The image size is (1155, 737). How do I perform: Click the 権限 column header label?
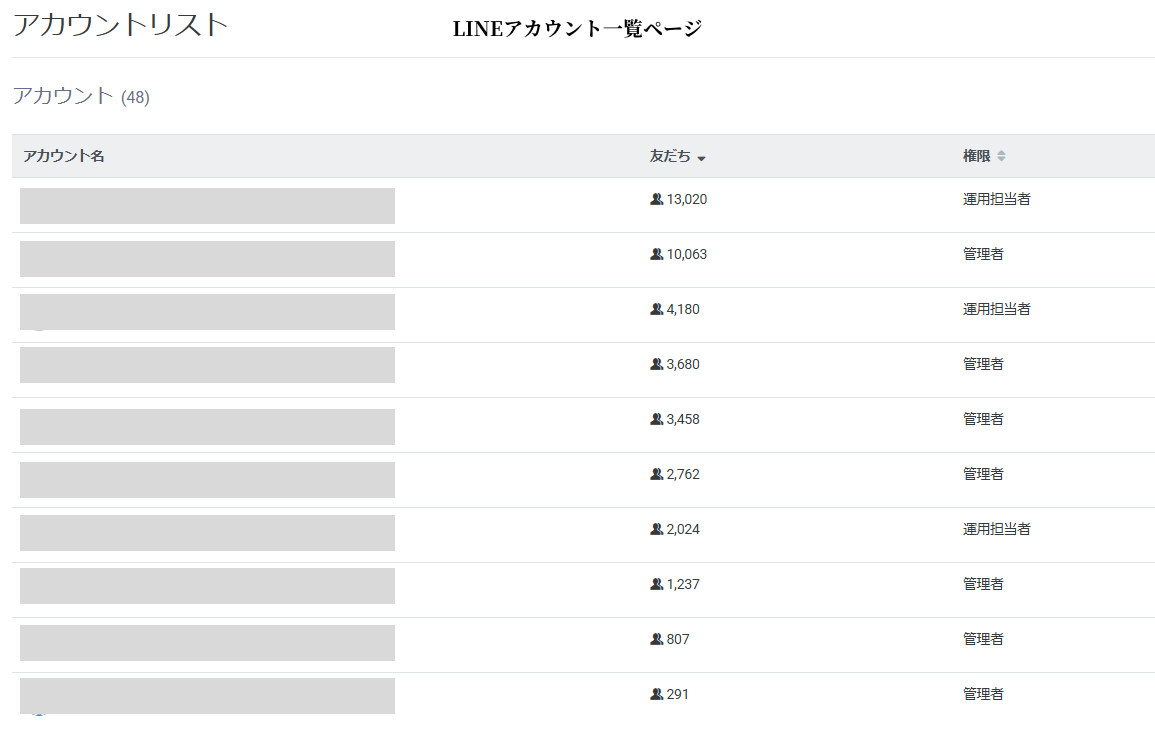click(976, 157)
